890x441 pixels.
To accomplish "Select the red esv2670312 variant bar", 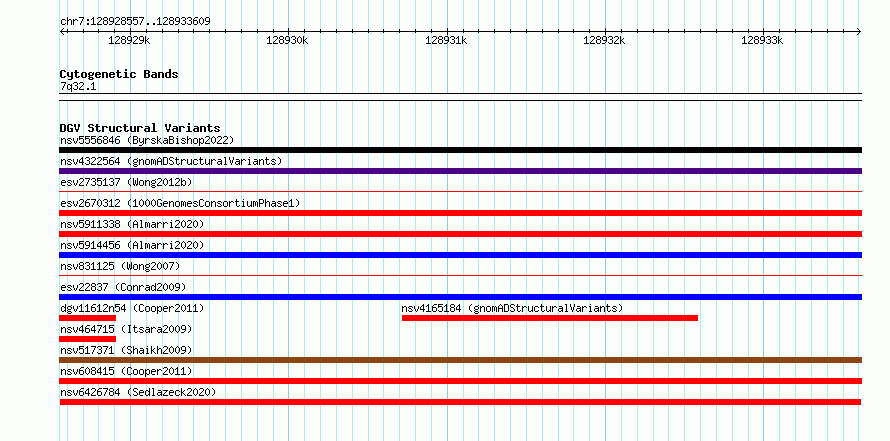I will point(460,213).
